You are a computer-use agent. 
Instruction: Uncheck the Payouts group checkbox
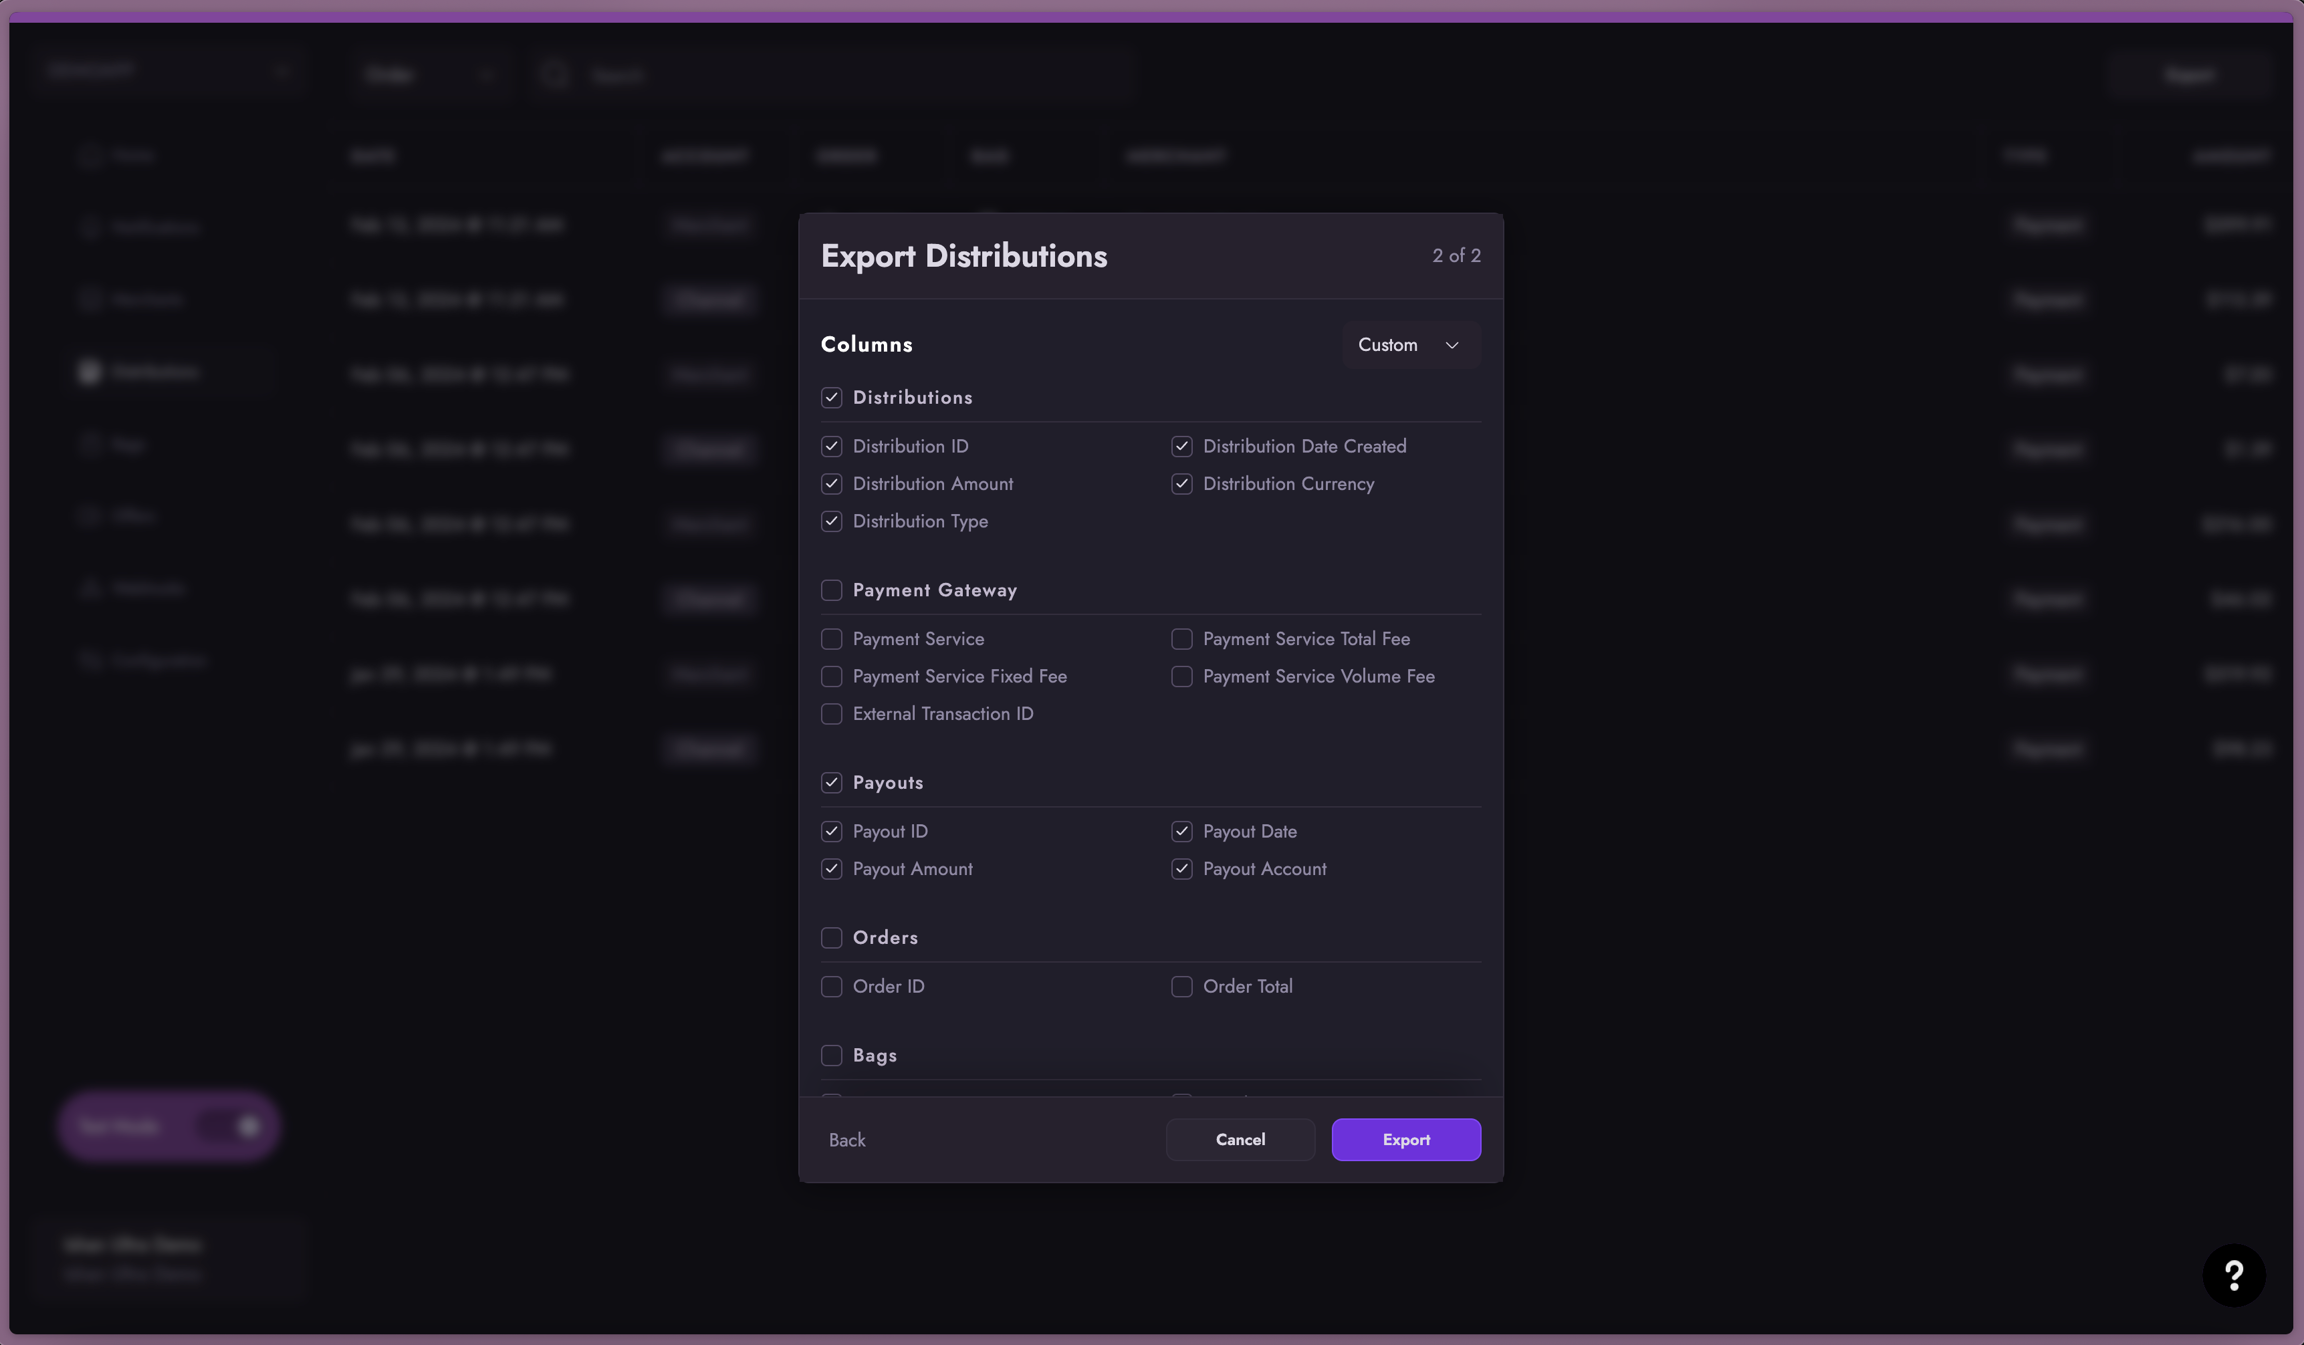click(x=831, y=783)
